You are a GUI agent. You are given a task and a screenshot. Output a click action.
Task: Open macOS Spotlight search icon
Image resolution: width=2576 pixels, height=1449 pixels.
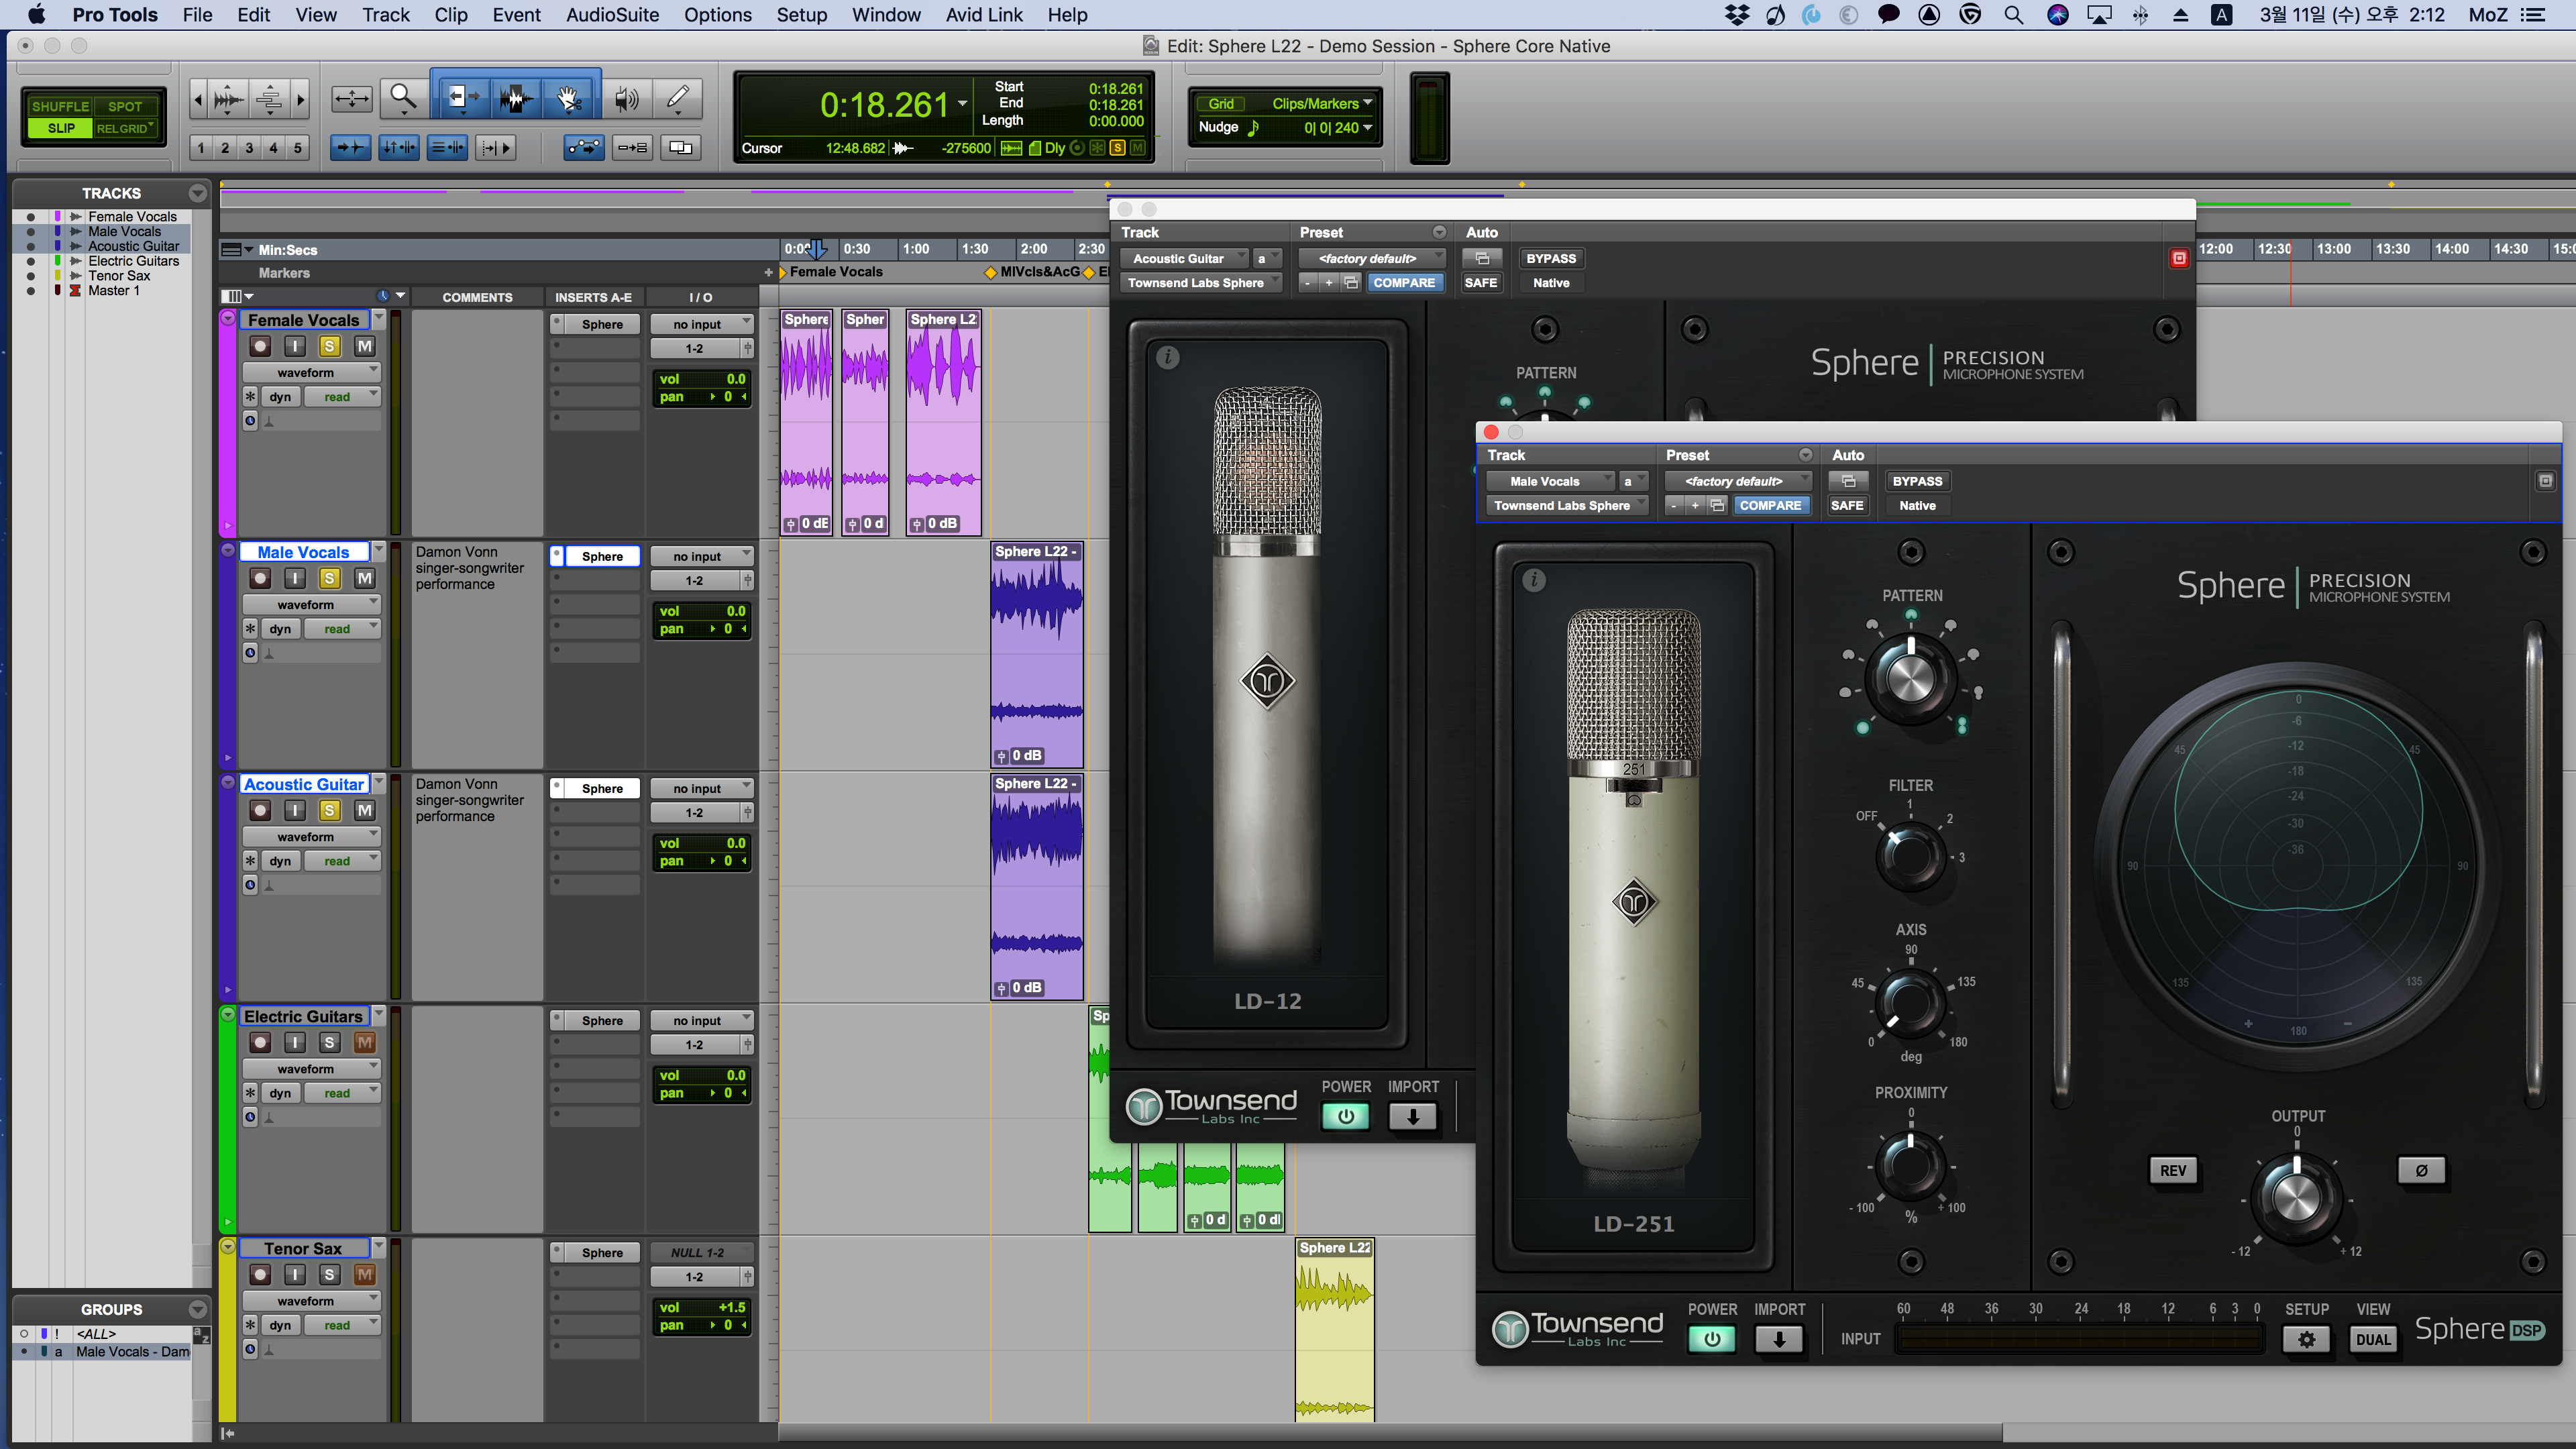pos(2014,15)
